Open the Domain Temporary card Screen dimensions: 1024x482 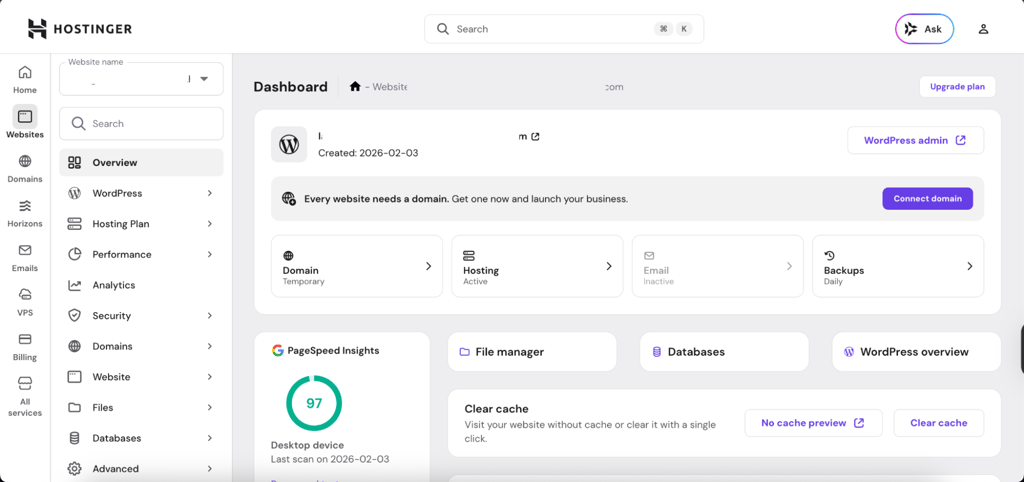(x=357, y=266)
